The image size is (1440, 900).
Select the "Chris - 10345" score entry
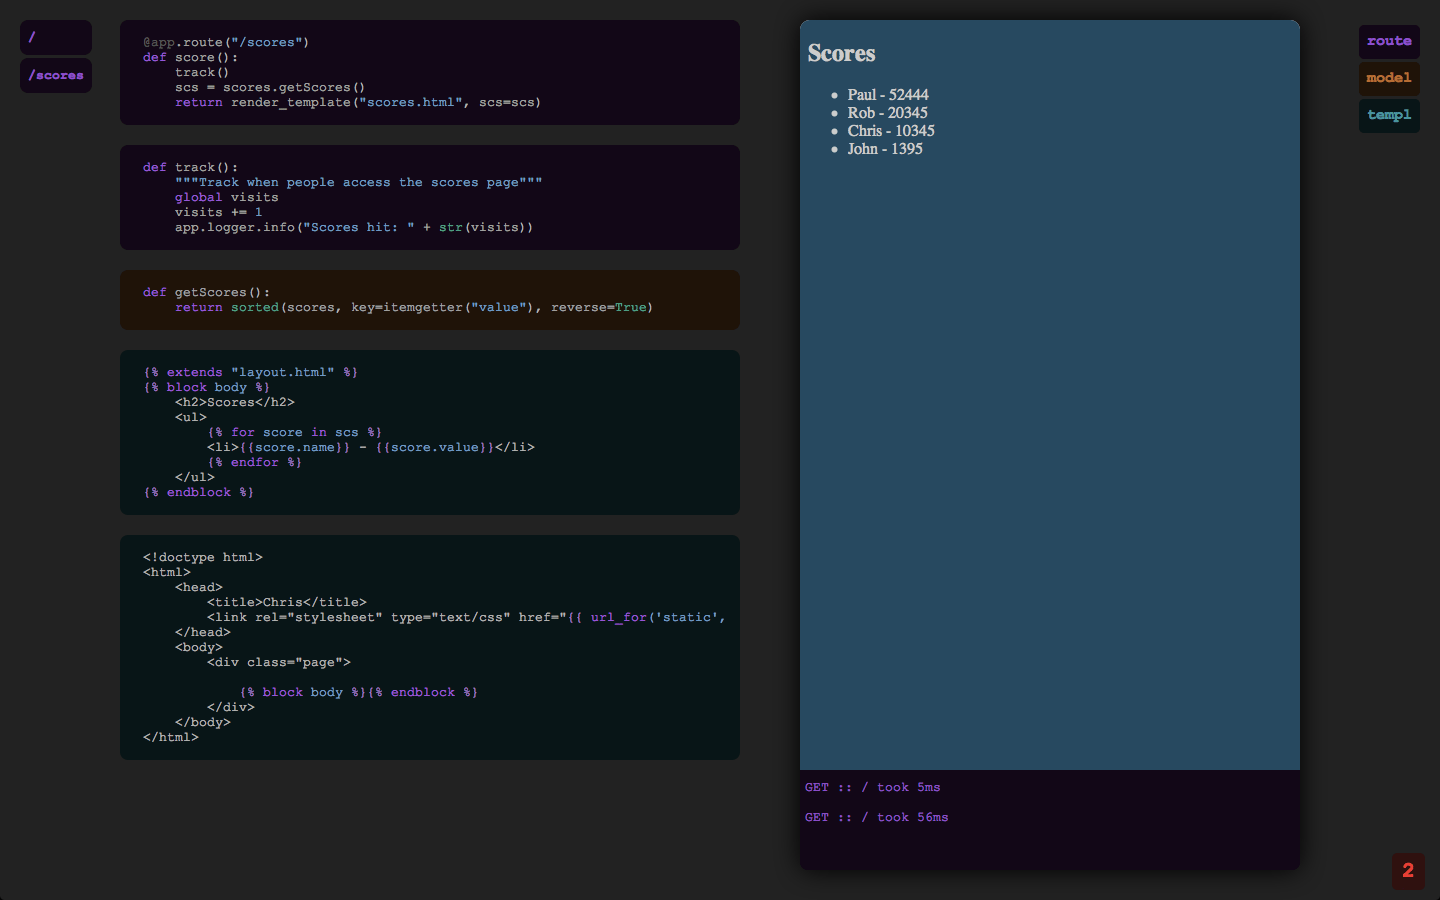pyautogui.click(x=891, y=131)
